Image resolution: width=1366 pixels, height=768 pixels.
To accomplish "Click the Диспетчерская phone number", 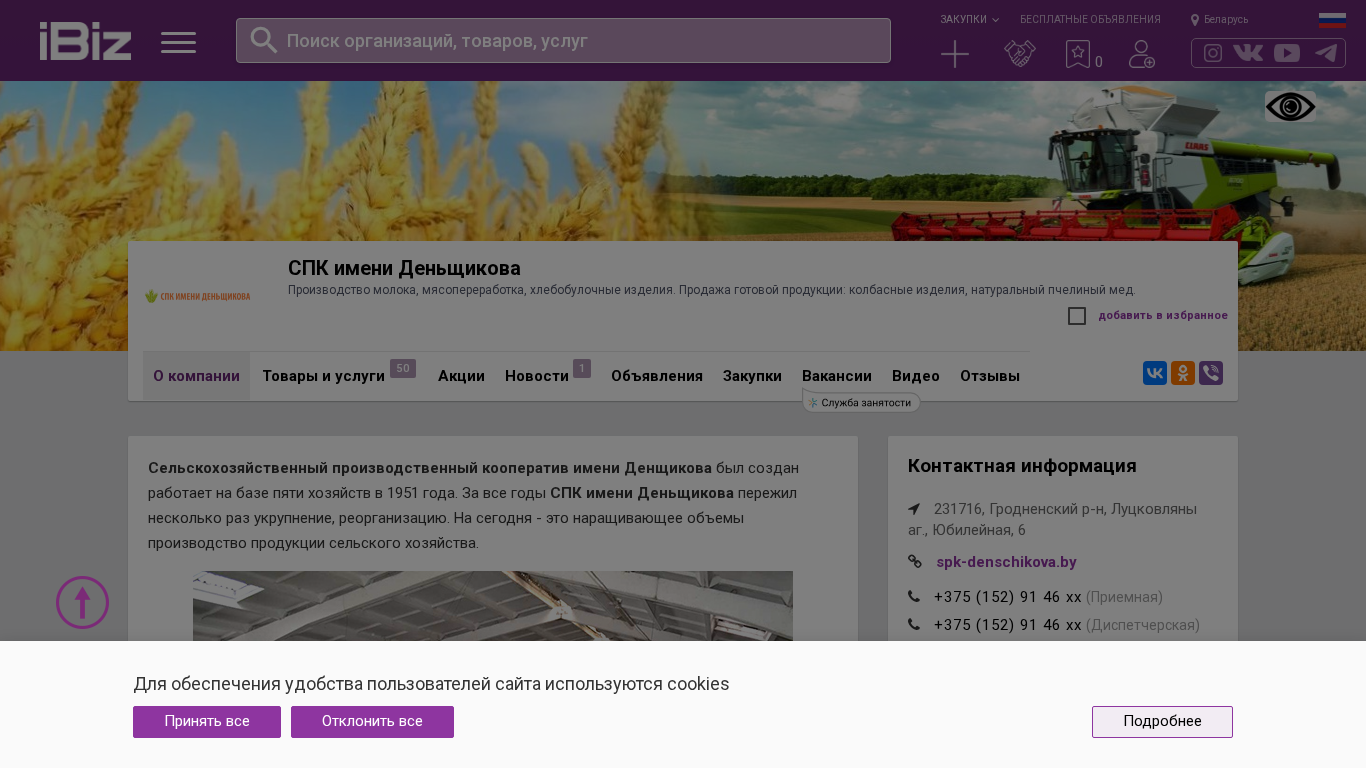I will (1008, 625).
